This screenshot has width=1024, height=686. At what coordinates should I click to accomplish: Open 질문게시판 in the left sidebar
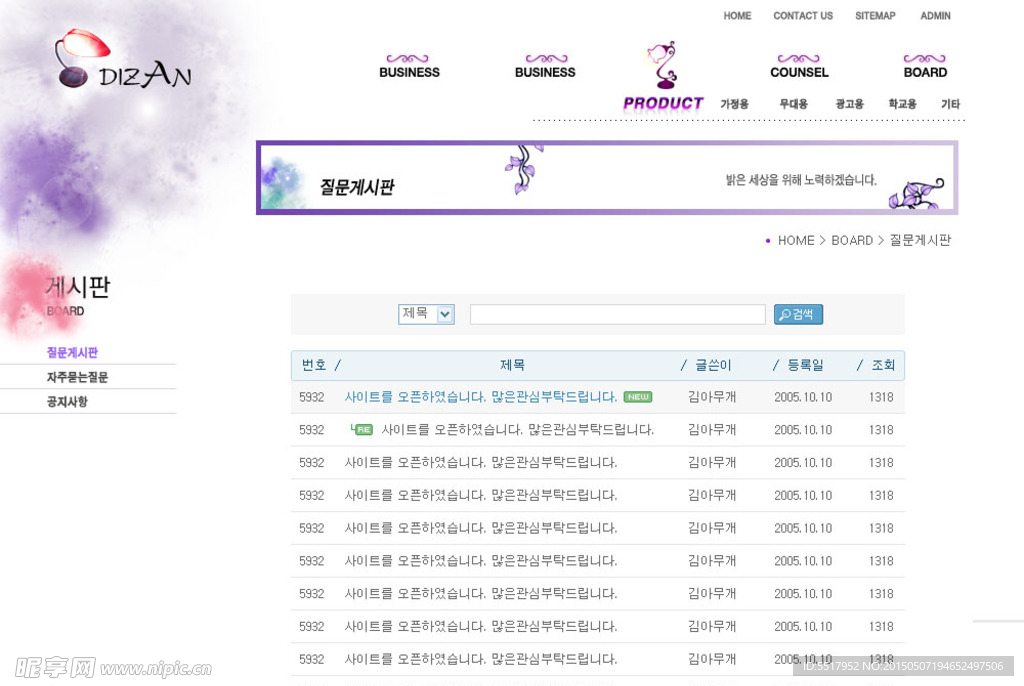pyautogui.click(x=72, y=353)
